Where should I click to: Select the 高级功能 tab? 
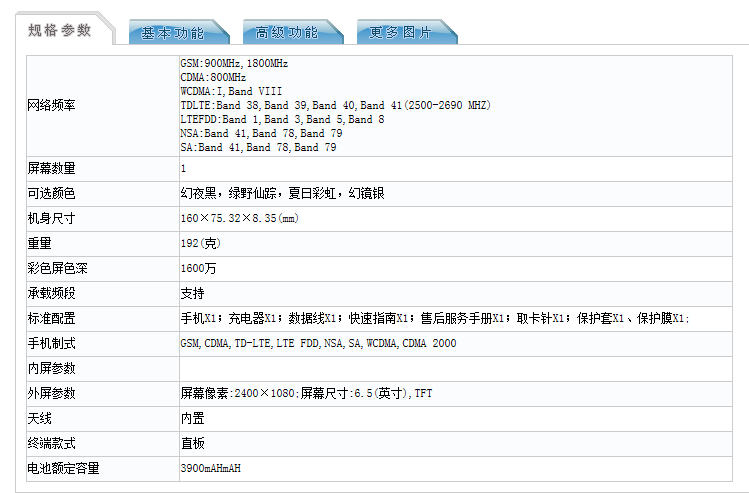coord(286,33)
